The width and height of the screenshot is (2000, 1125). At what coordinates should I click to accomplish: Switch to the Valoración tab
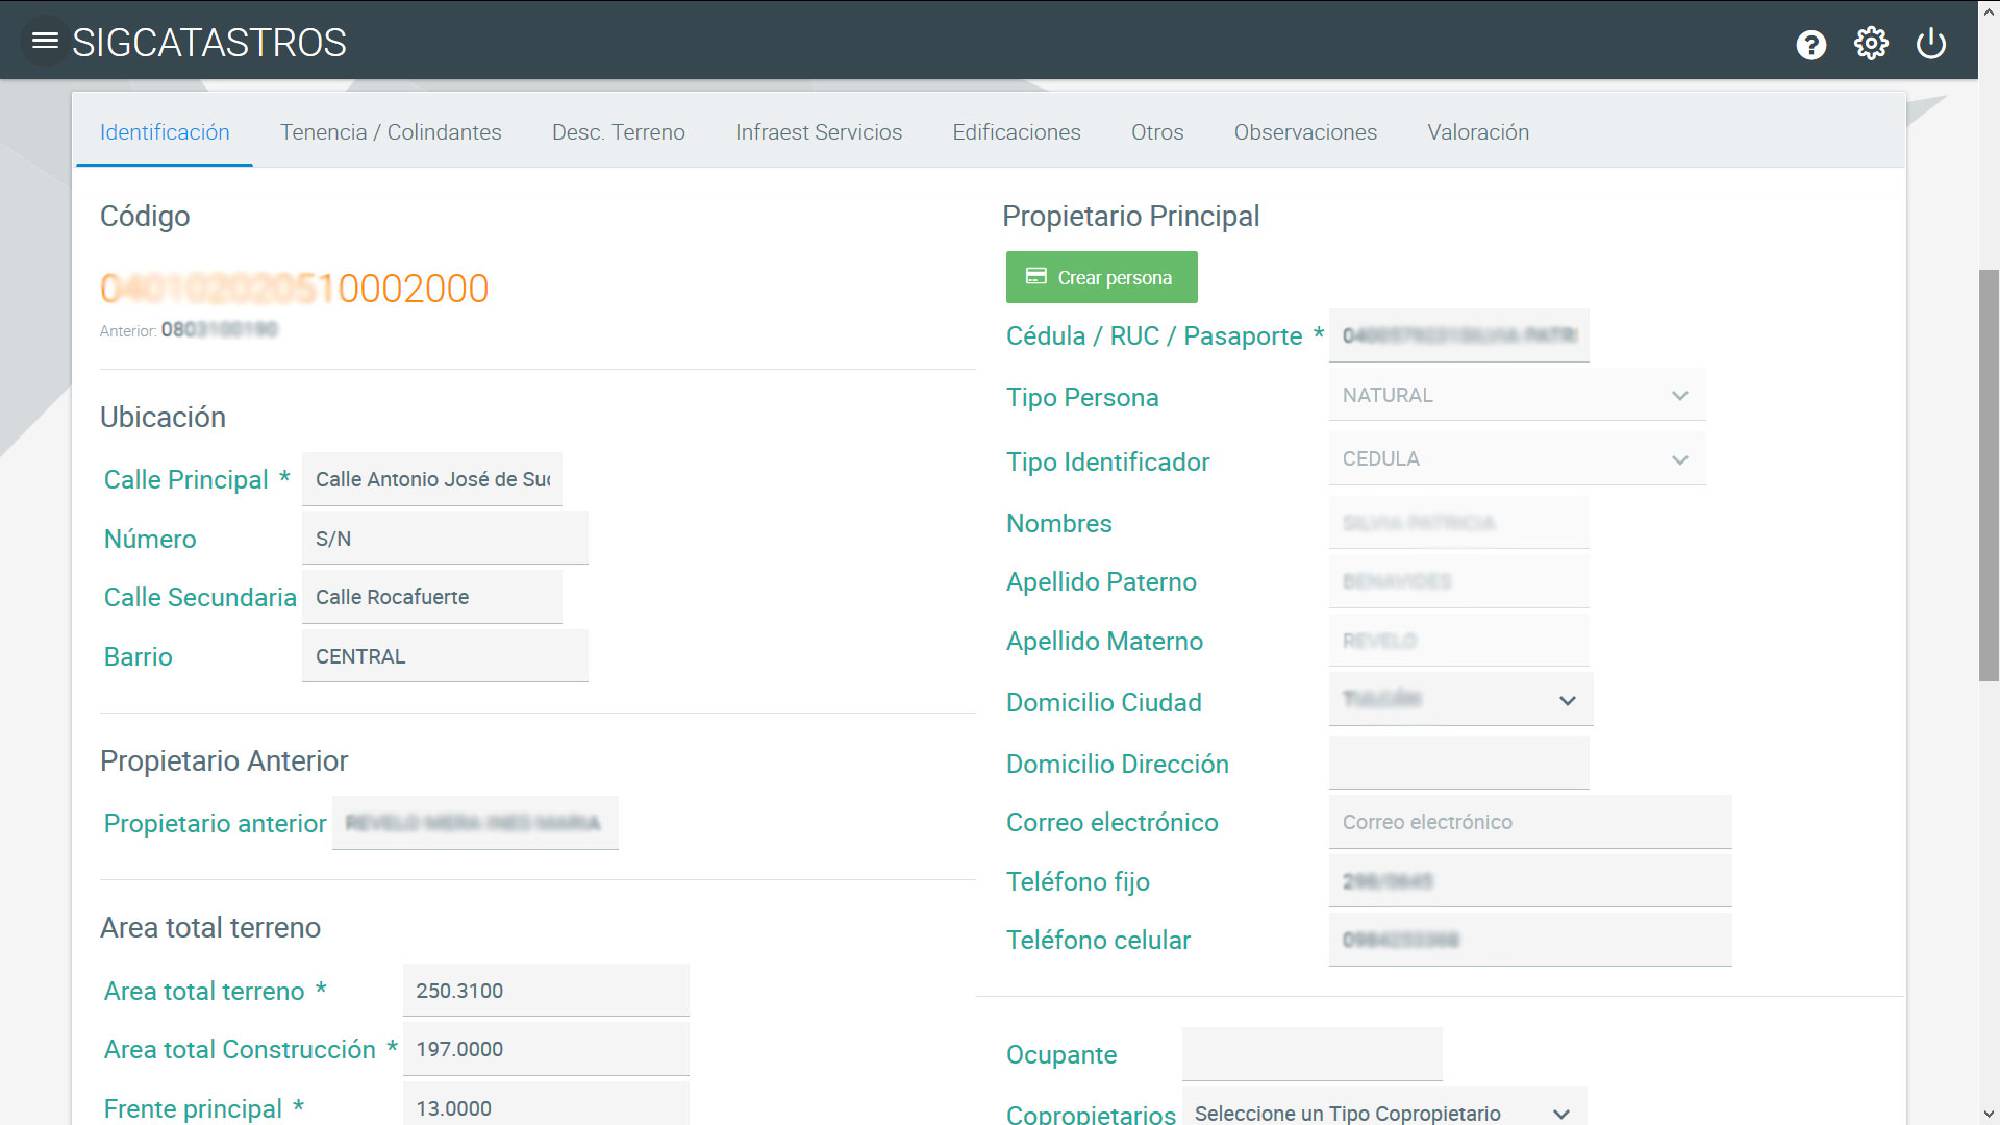pyautogui.click(x=1478, y=132)
